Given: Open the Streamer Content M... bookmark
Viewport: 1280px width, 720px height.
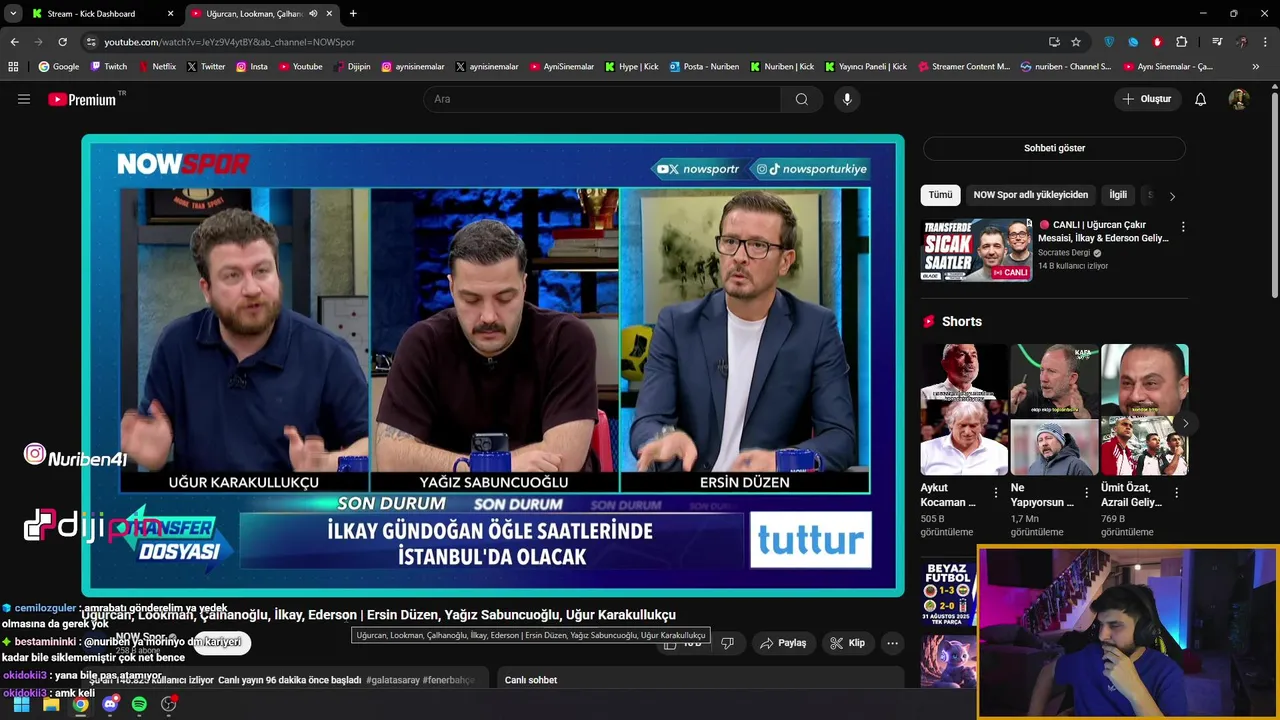Looking at the screenshot, I should (x=963, y=67).
